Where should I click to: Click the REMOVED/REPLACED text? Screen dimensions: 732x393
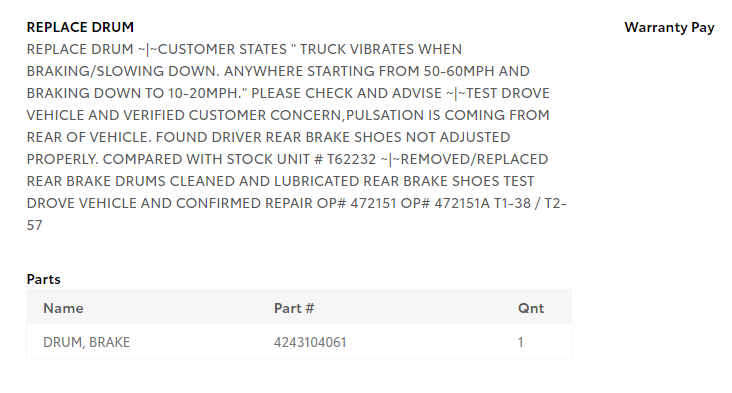coord(474,159)
